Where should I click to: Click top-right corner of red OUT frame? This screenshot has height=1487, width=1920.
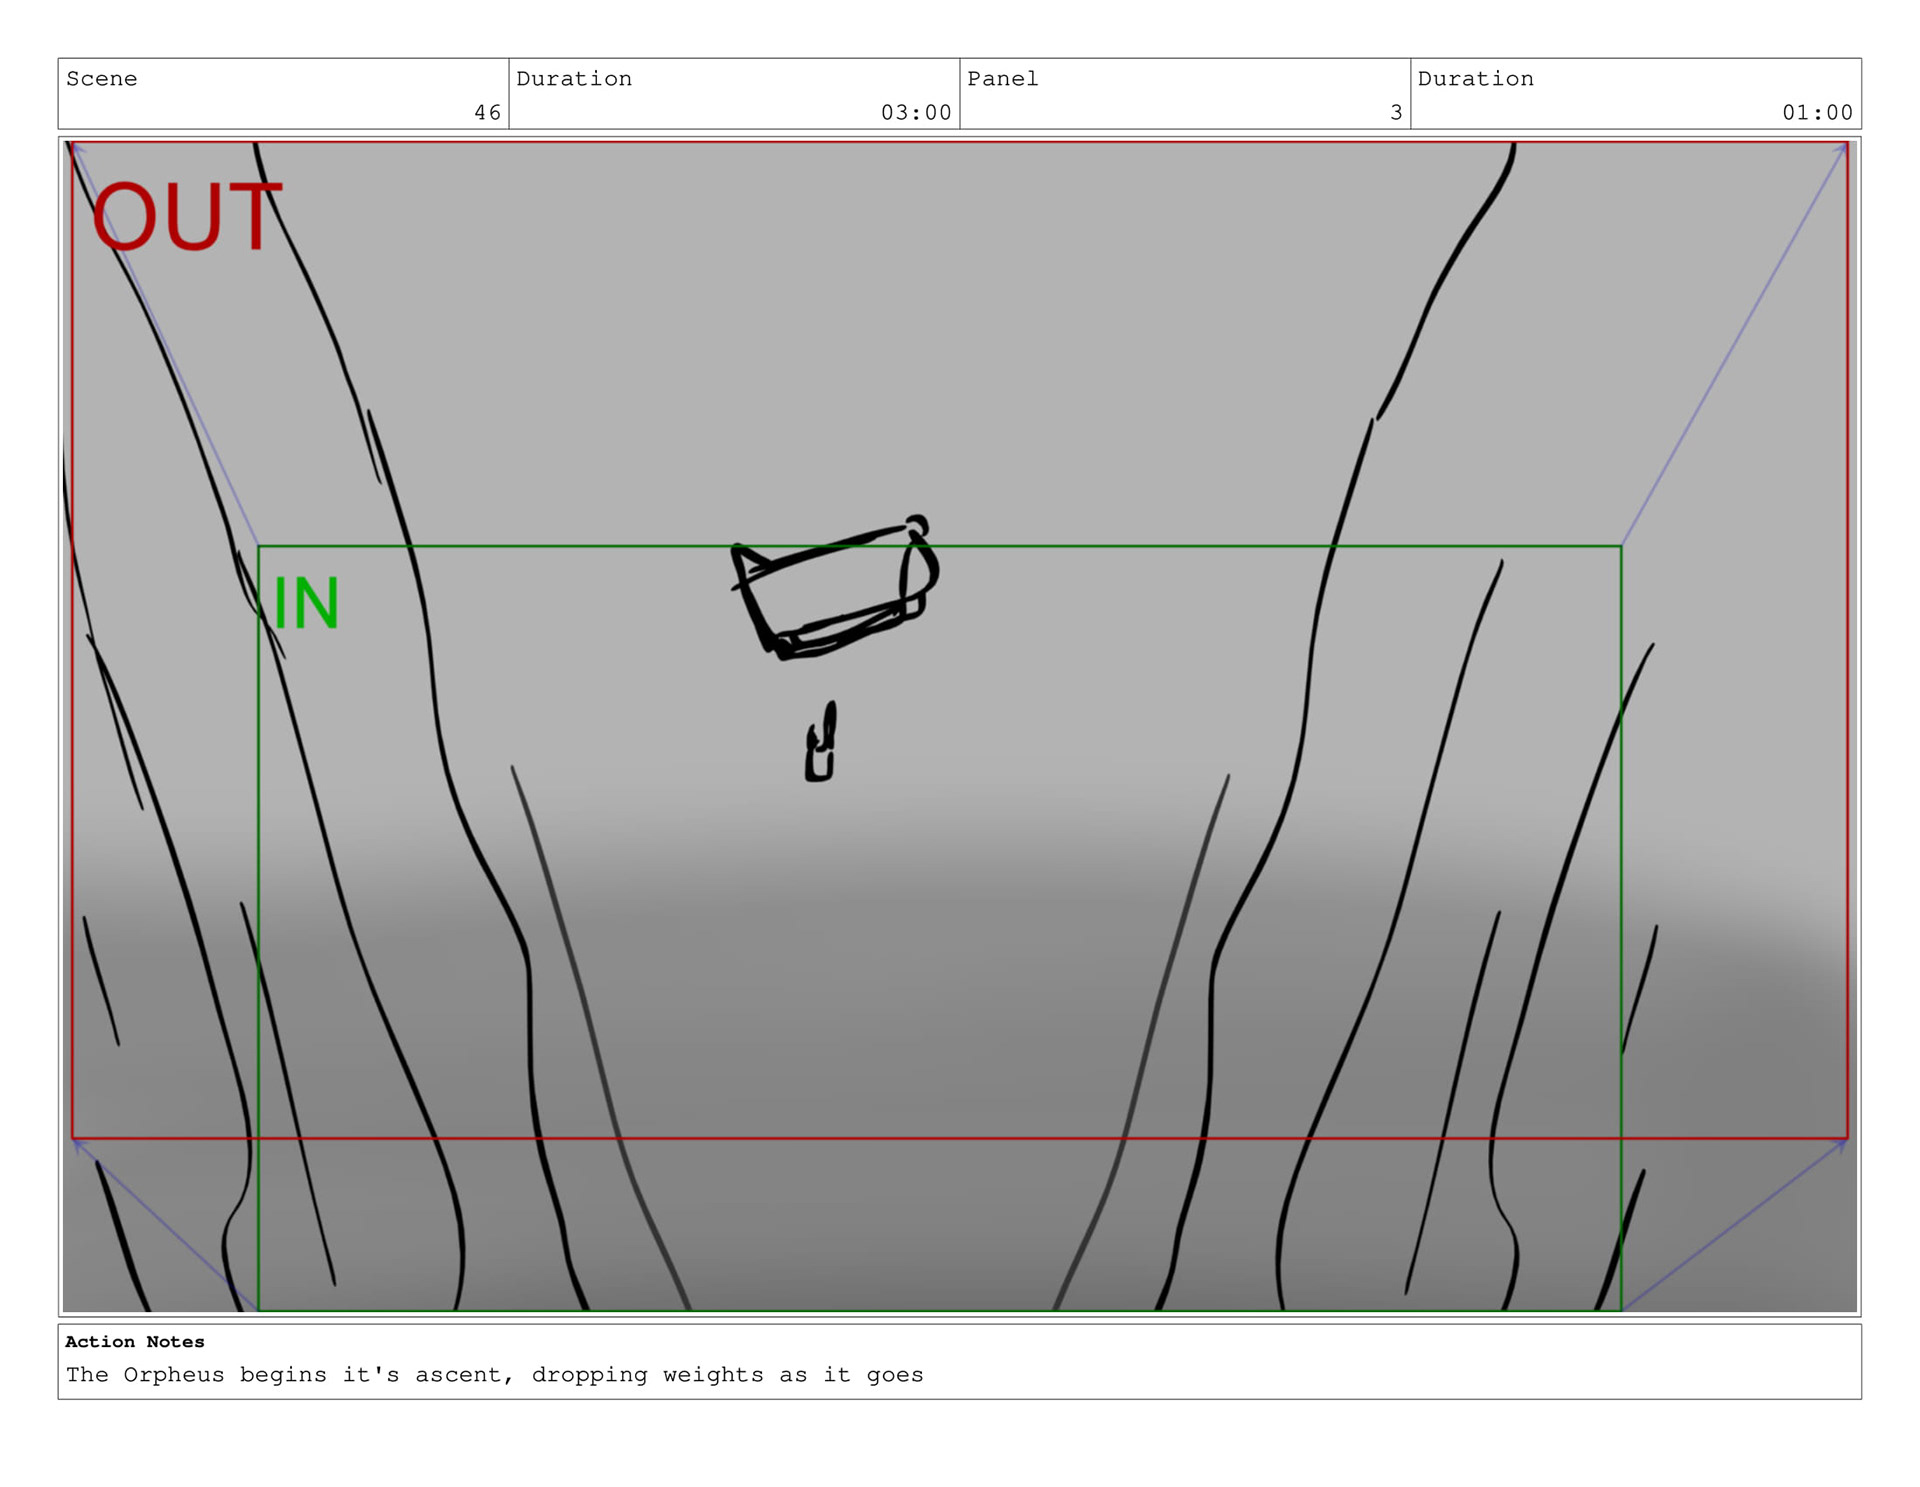click(x=1846, y=143)
